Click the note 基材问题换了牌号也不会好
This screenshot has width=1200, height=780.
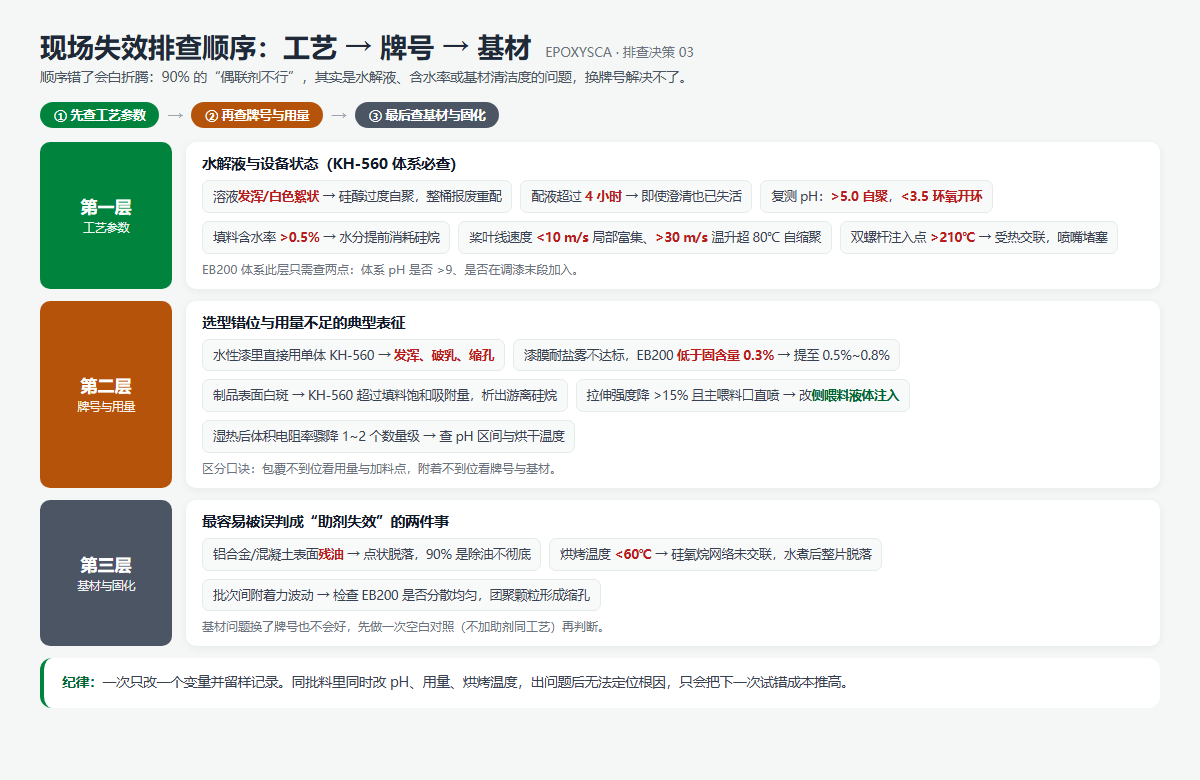403,627
